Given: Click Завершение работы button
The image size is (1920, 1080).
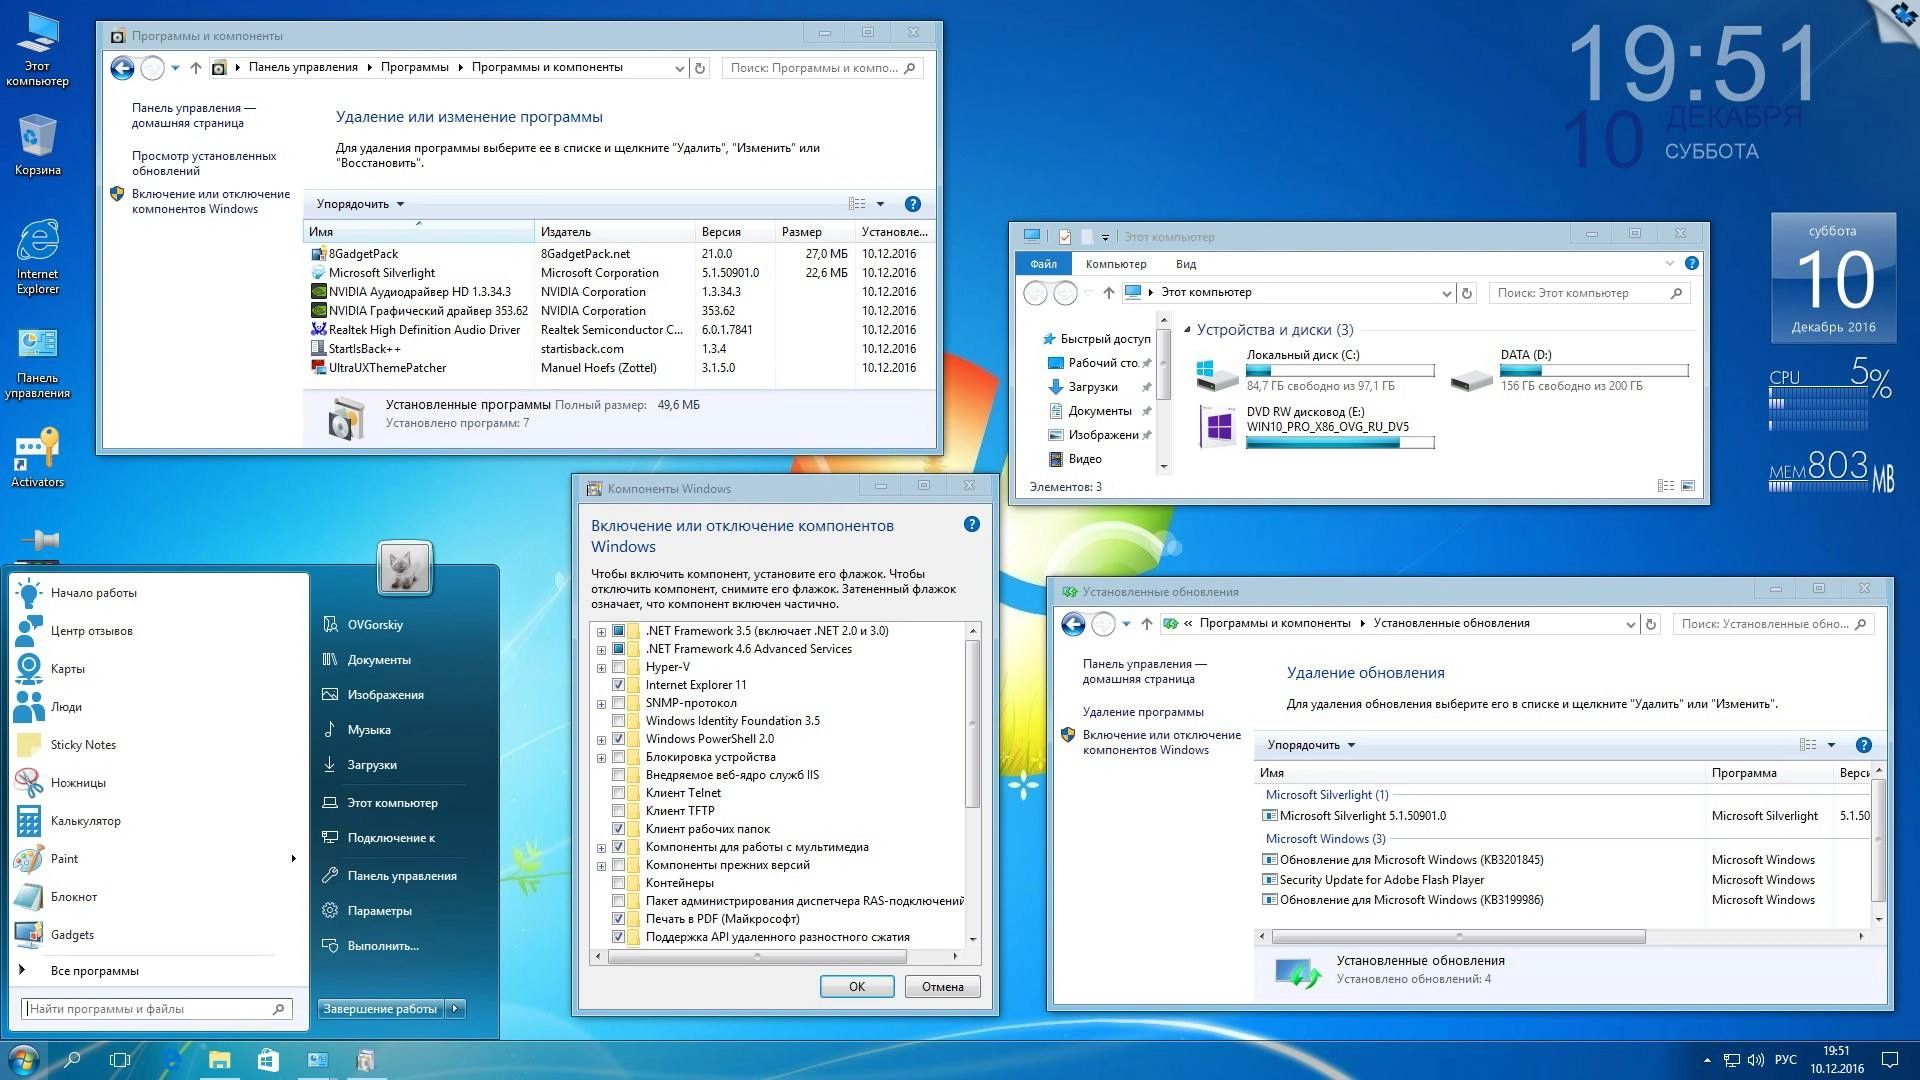Looking at the screenshot, I should (380, 1009).
